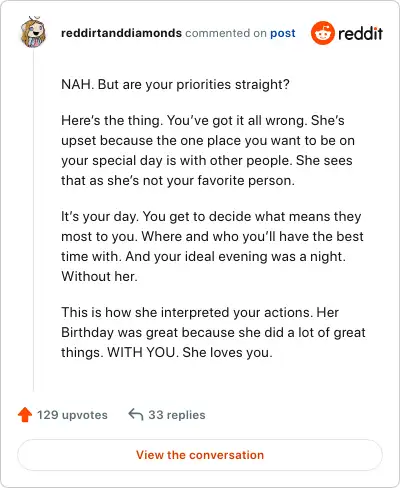This screenshot has height=488, width=400.
Task: Open the reddirtanddiamonds user profile
Action: tap(121, 33)
